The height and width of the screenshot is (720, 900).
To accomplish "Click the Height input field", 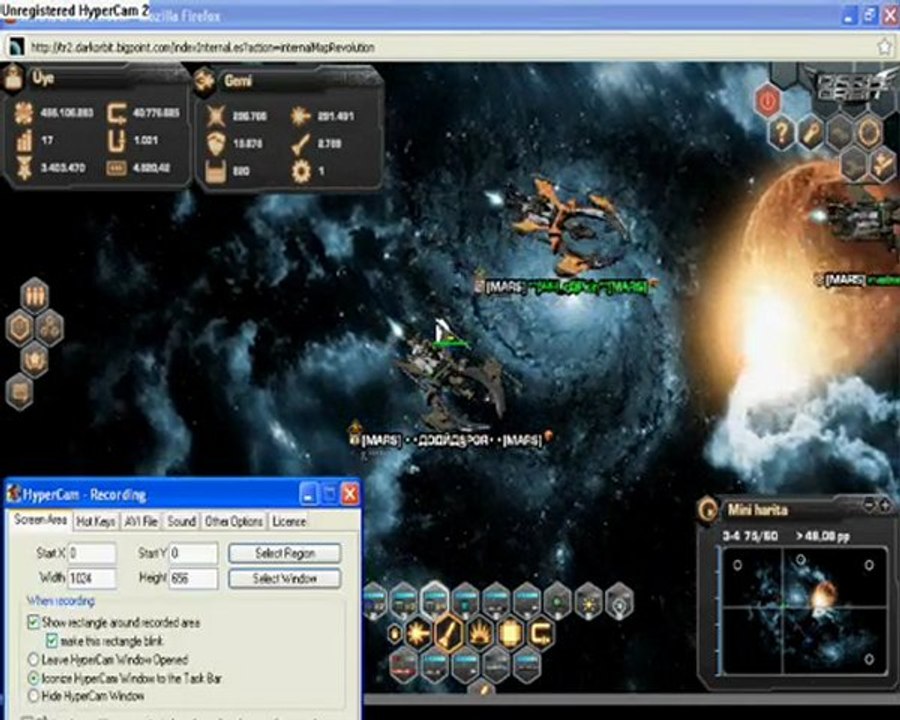I will pyautogui.click(x=193, y=578).
